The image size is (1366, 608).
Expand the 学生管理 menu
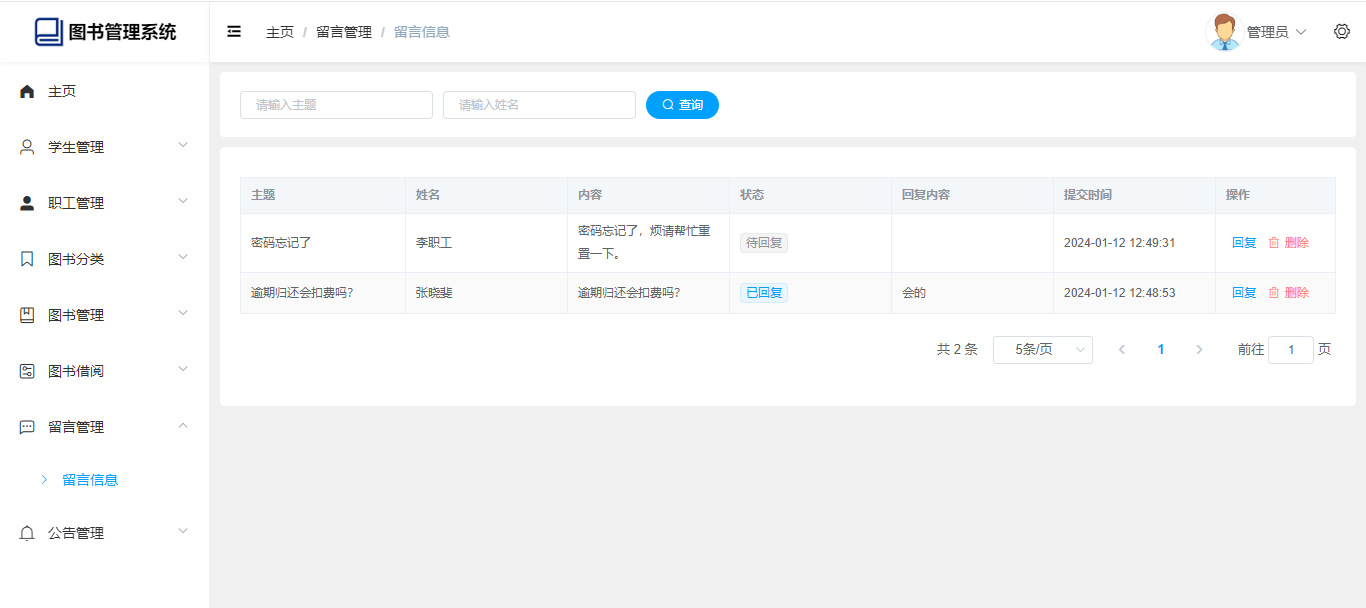click(104, 147)
